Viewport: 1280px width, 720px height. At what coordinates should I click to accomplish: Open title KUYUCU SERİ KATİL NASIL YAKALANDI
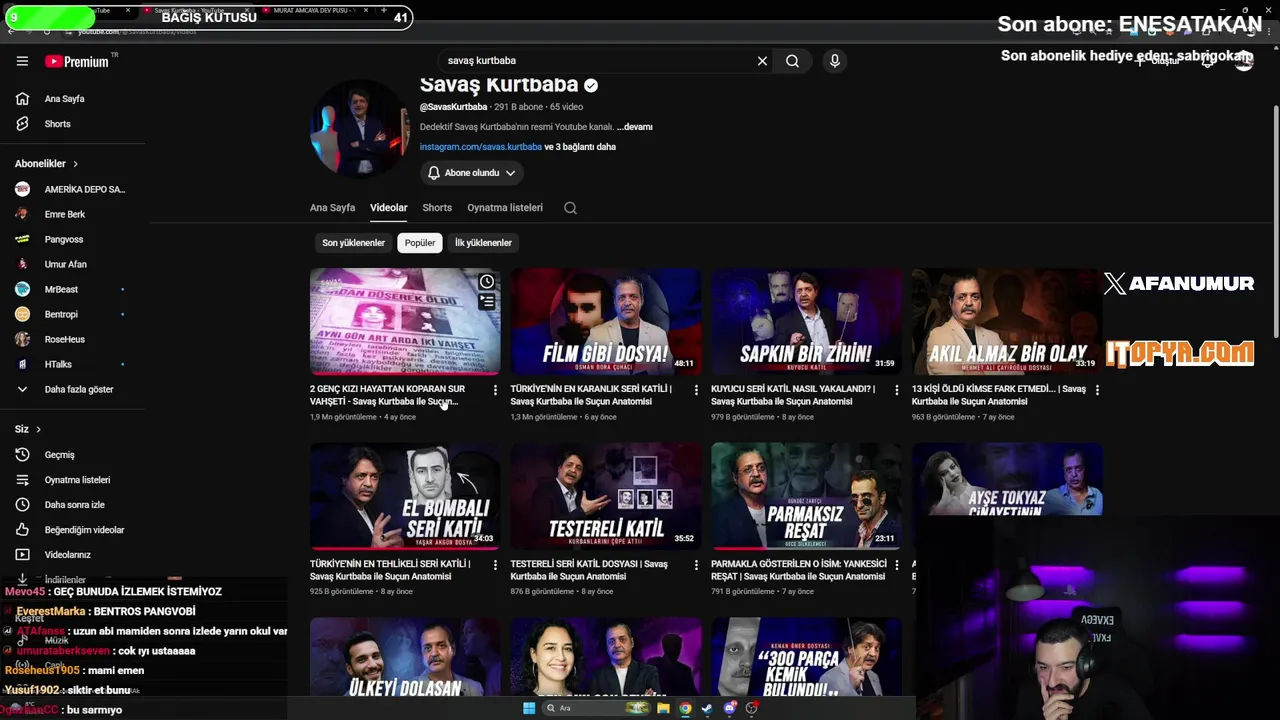793,395
